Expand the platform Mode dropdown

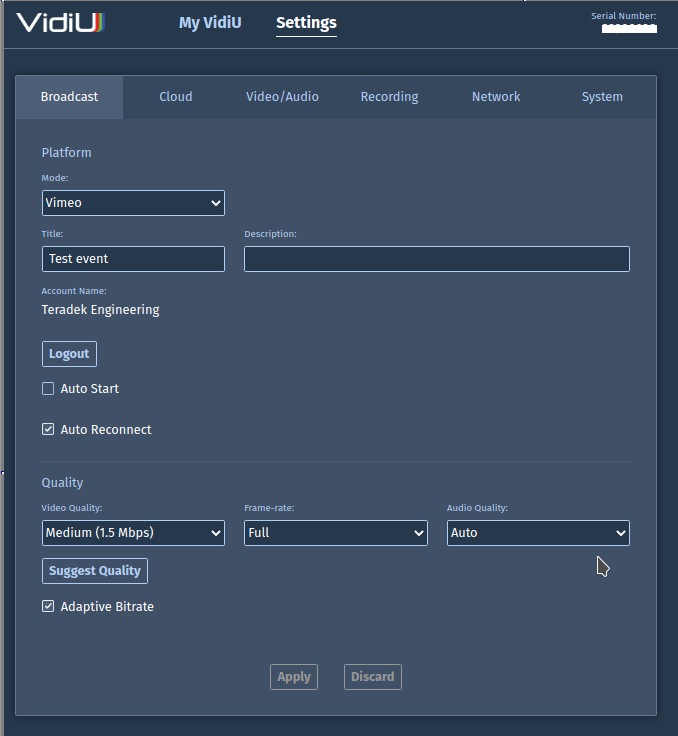click(133, 203)
